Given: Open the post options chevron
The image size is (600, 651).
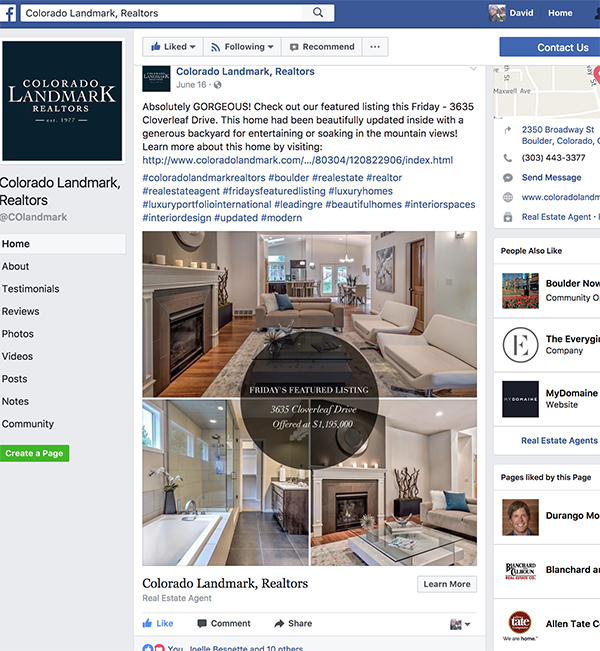Looking at the screenshot, I should 473,69.
